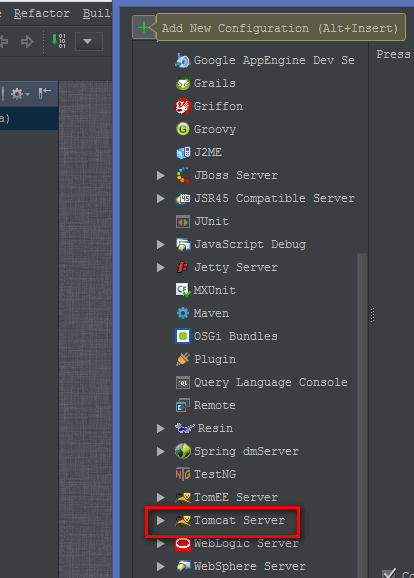Click the OSGi Bundles label
The height and width of the screenshot is (578, 414).
pos(236,336)
